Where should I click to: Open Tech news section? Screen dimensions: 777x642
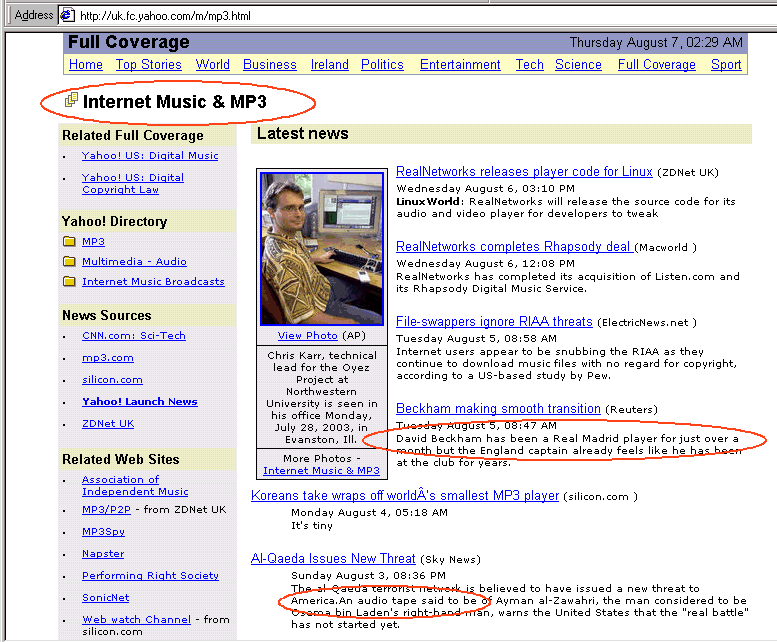point(529,65)
